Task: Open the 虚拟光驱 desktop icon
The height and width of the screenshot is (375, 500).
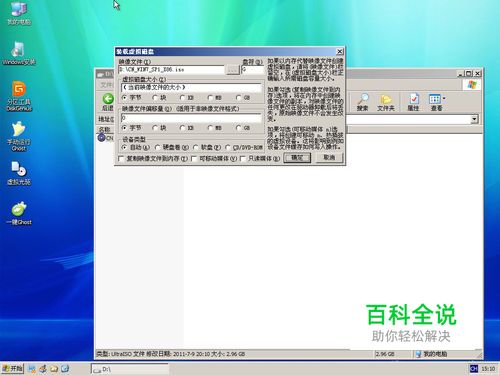Action: (19, 173)
